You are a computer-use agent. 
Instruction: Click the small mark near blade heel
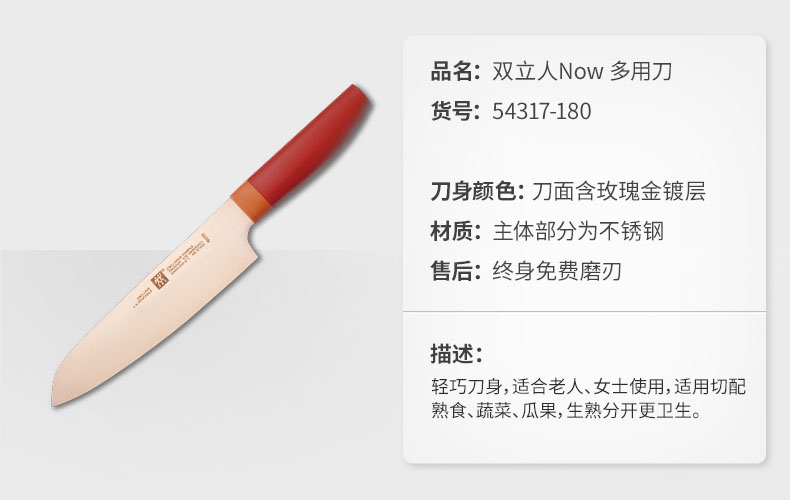pos(206,239)
